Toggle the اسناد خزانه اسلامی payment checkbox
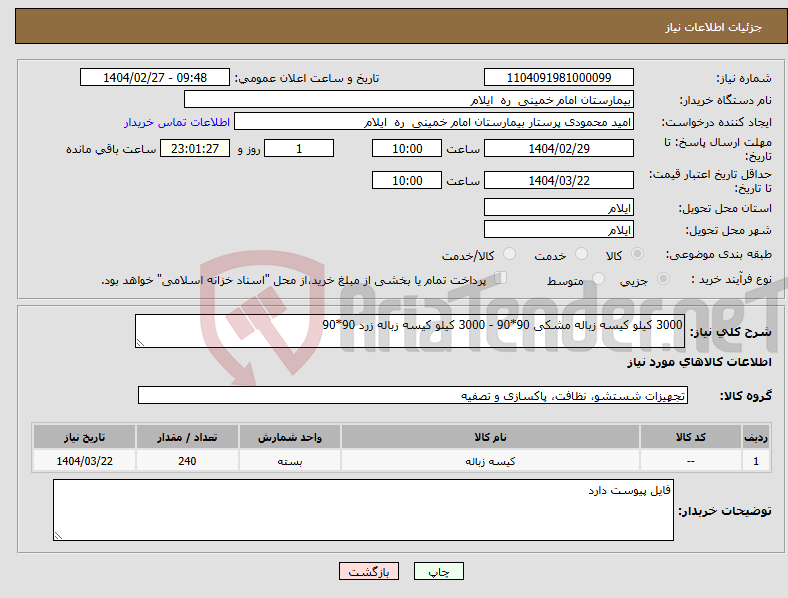 (500, 278)
